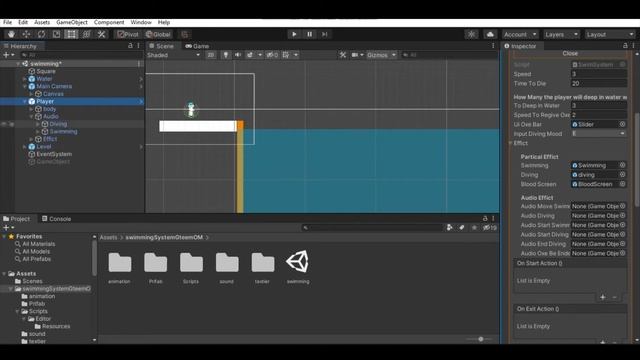
Task: Select Diving object in Hierarchy
Action: [x=58, y=124]
